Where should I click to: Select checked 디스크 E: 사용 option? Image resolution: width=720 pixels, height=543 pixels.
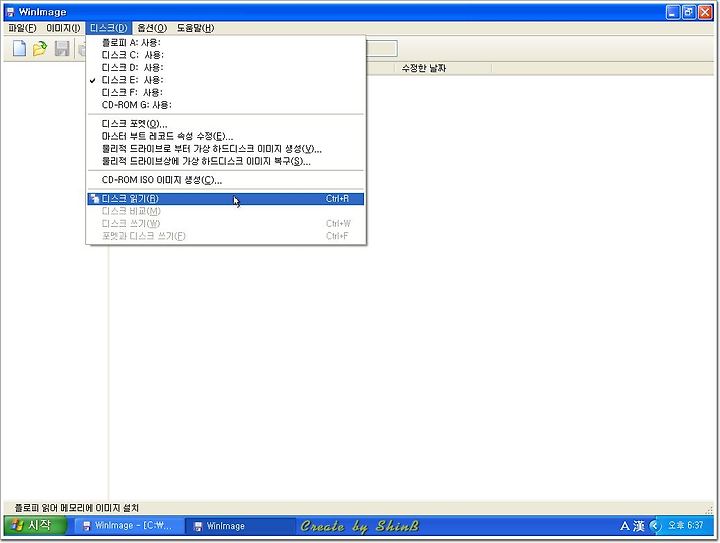pyautogui.click(x=225, y=80)
